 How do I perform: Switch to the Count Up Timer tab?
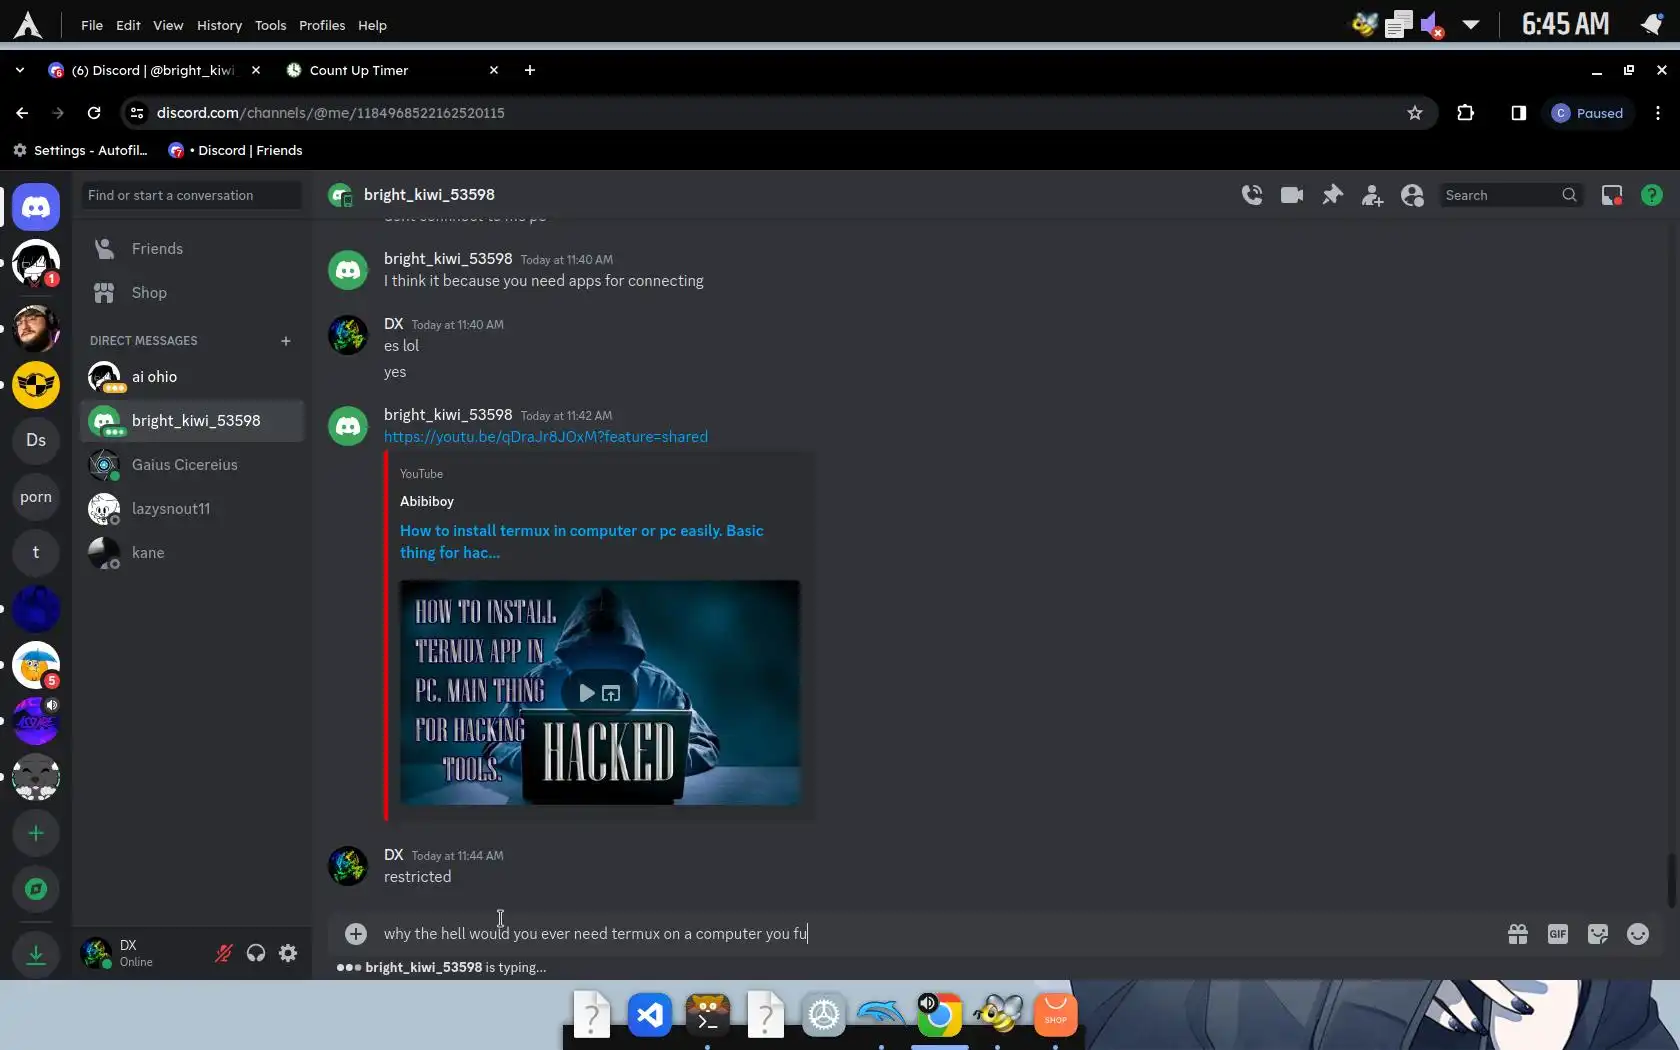click(392, 70)
